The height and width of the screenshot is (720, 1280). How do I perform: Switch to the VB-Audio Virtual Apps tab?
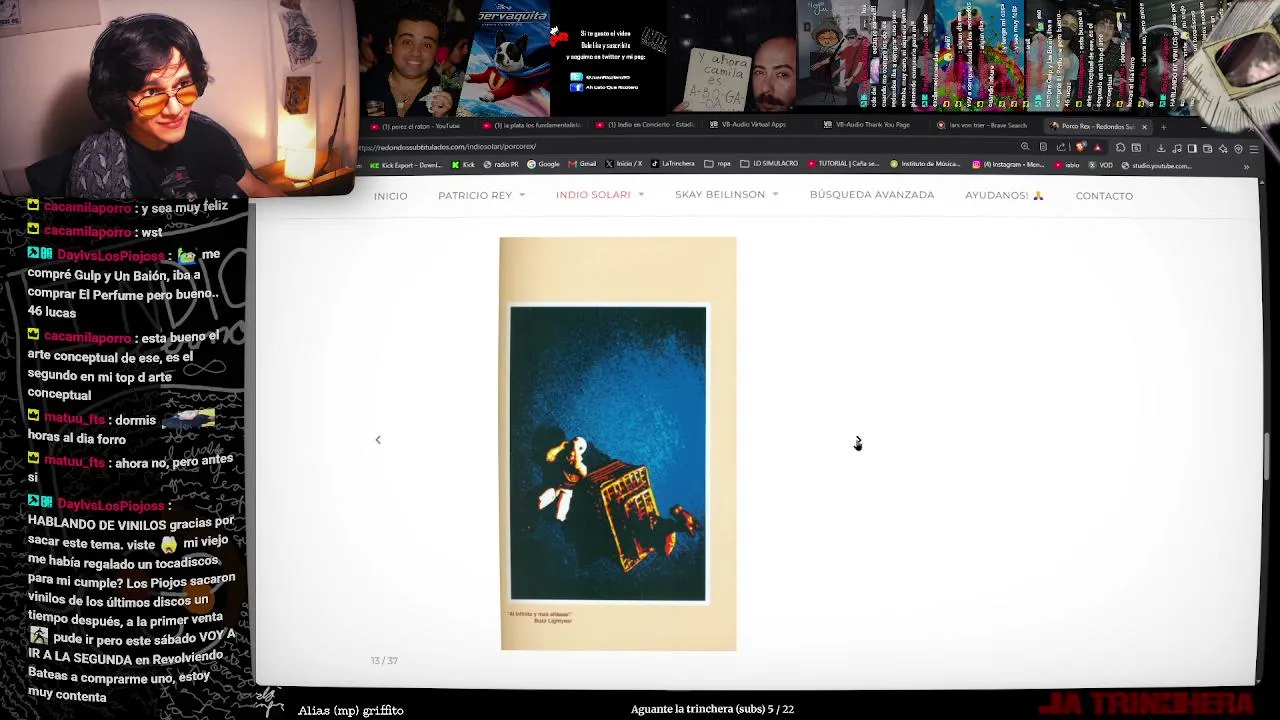pyautogui.click(x=748, y=126)
